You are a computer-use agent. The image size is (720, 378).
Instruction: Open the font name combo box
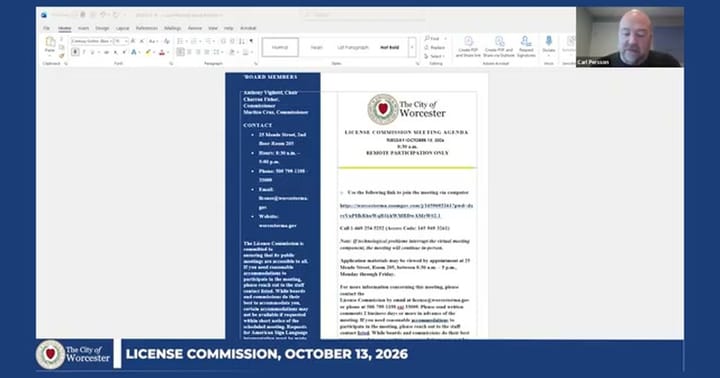click(91, 41)
